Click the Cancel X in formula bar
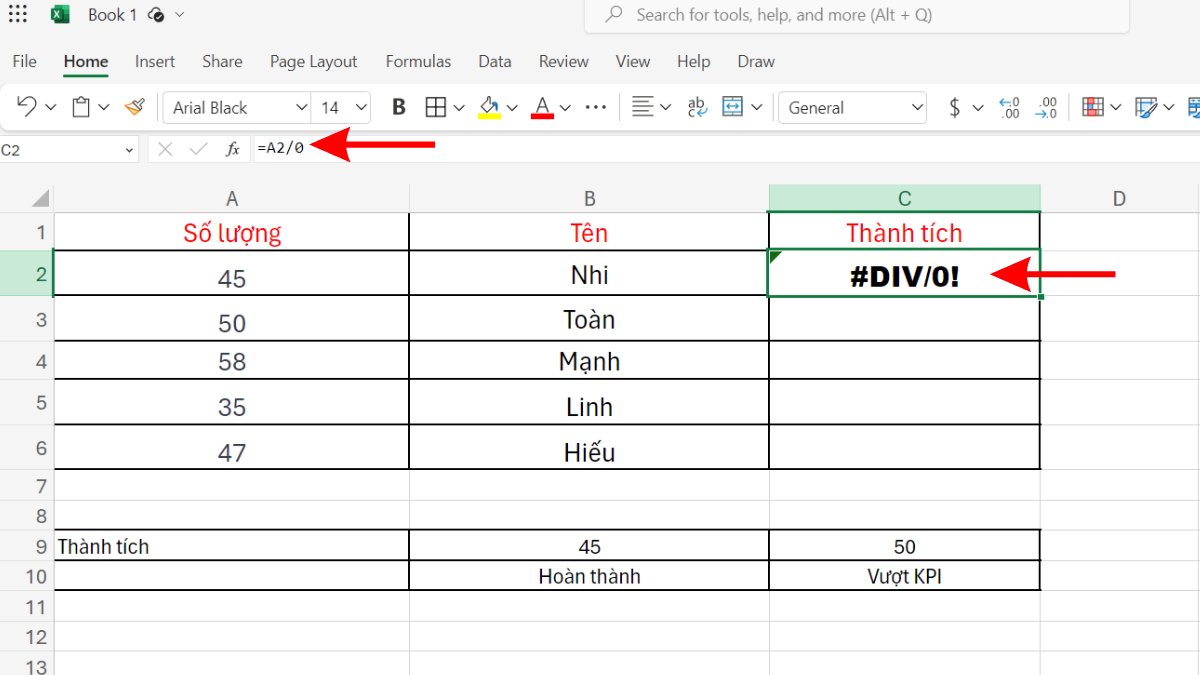Viewport: 1200px width, 675px height. [x=165, y=149]
